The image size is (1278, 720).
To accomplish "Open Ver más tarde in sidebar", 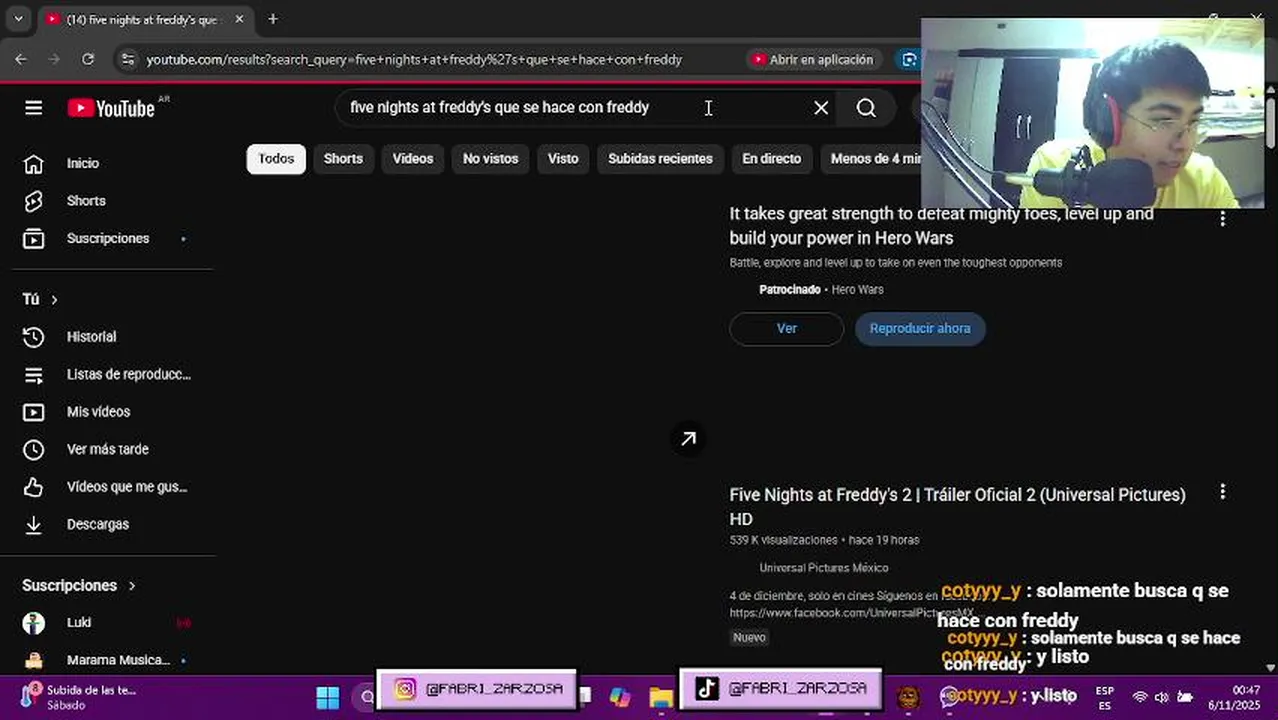I will click(107, 449).
